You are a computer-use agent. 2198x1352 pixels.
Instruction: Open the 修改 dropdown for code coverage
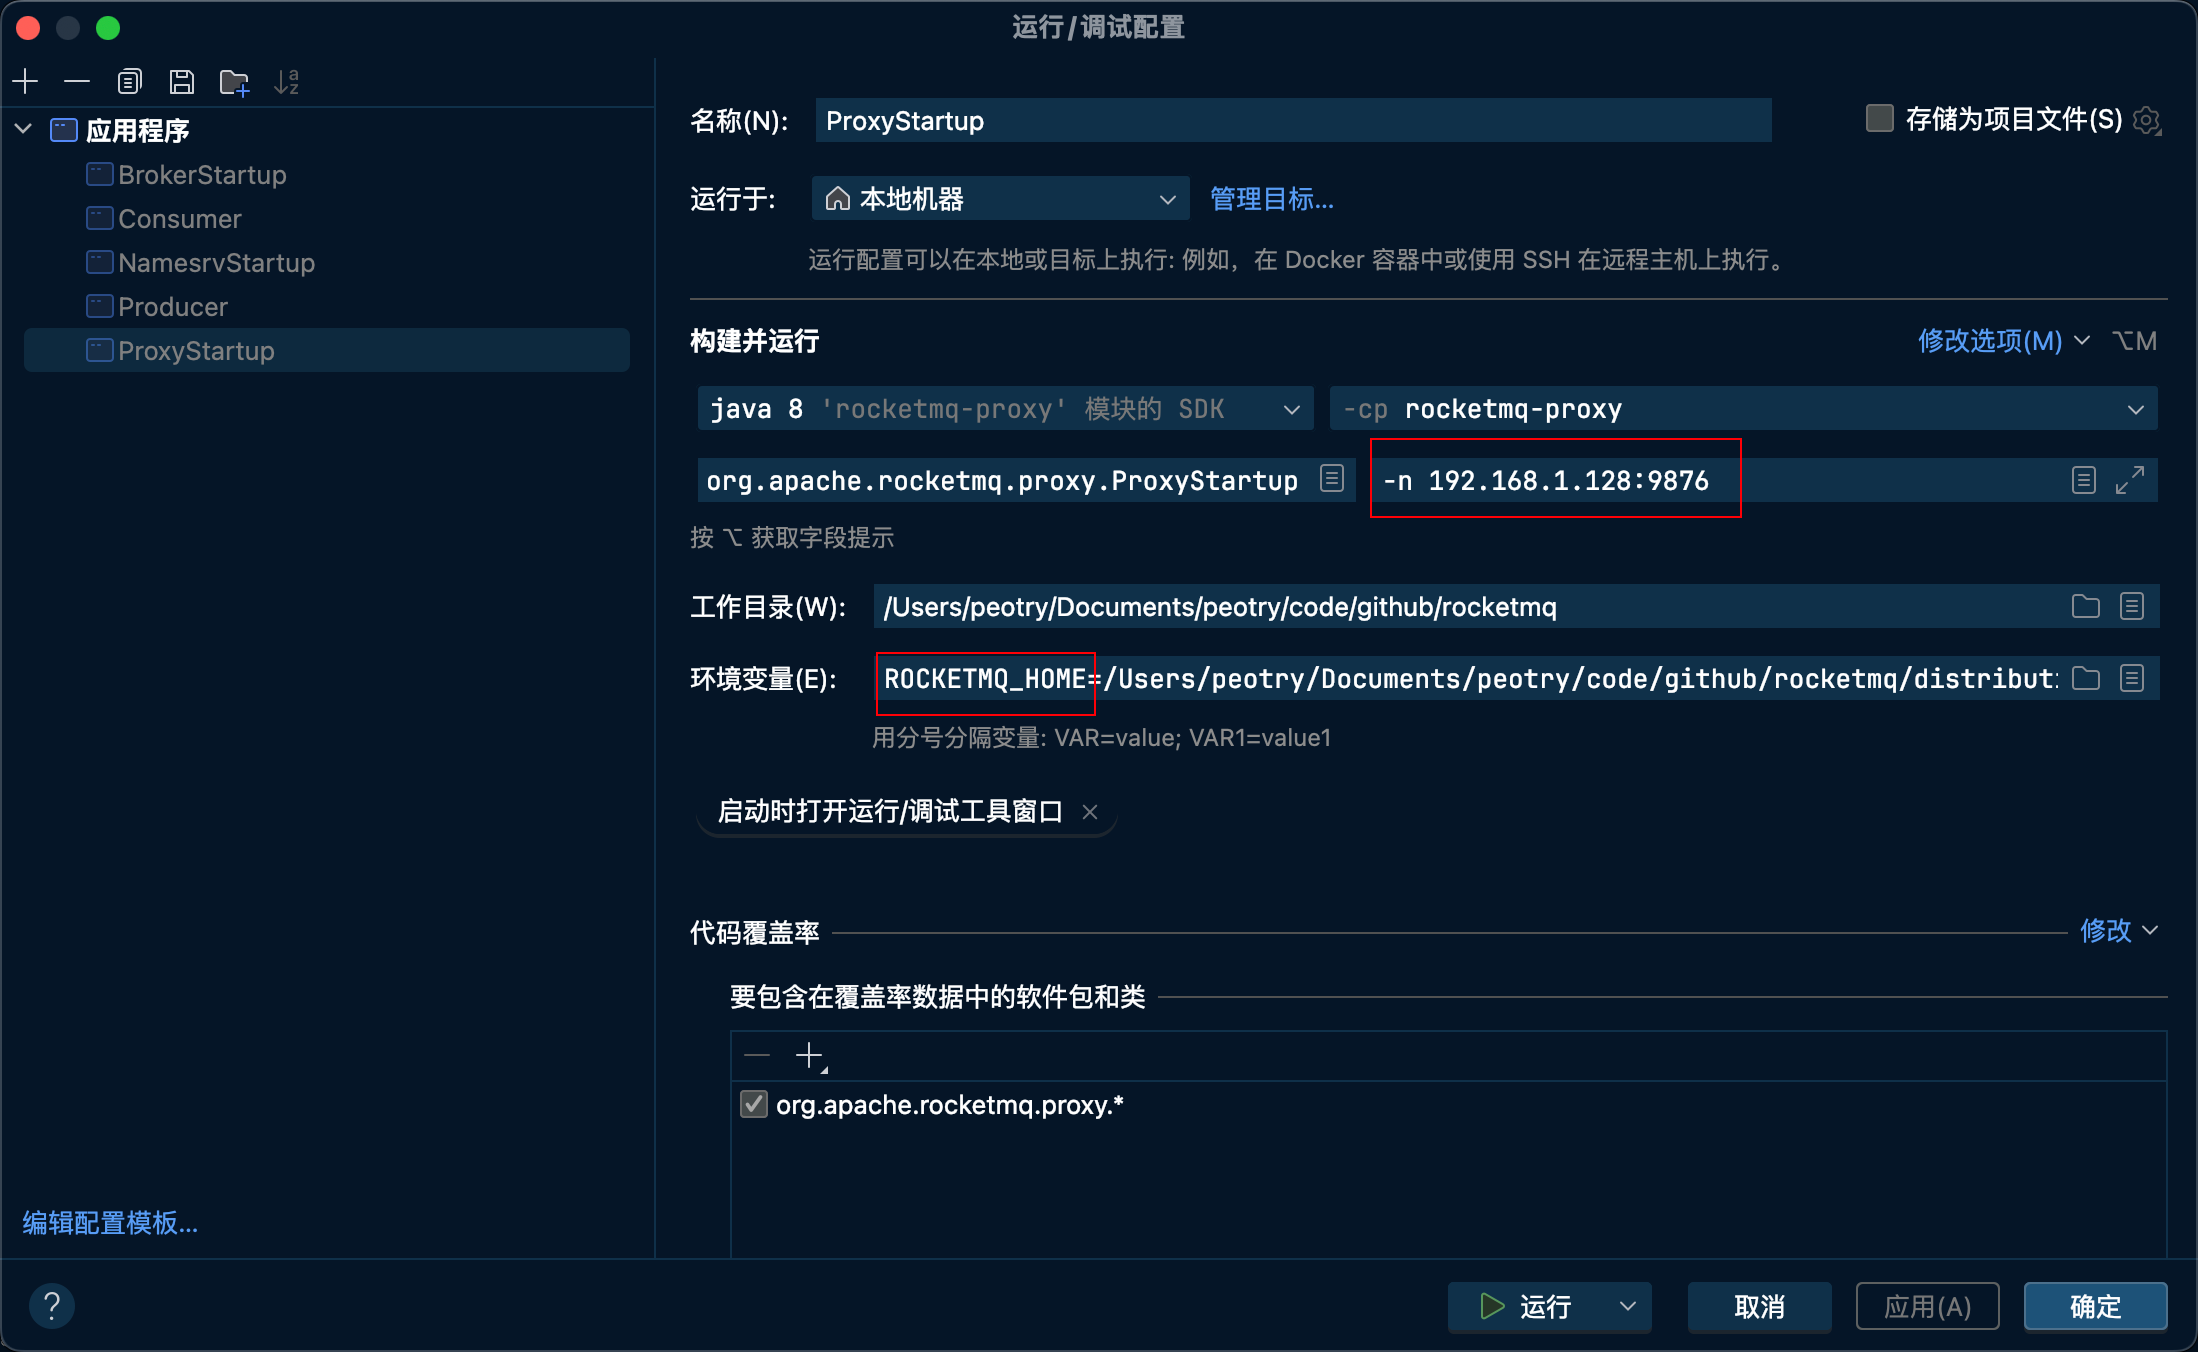(2119, 931)
